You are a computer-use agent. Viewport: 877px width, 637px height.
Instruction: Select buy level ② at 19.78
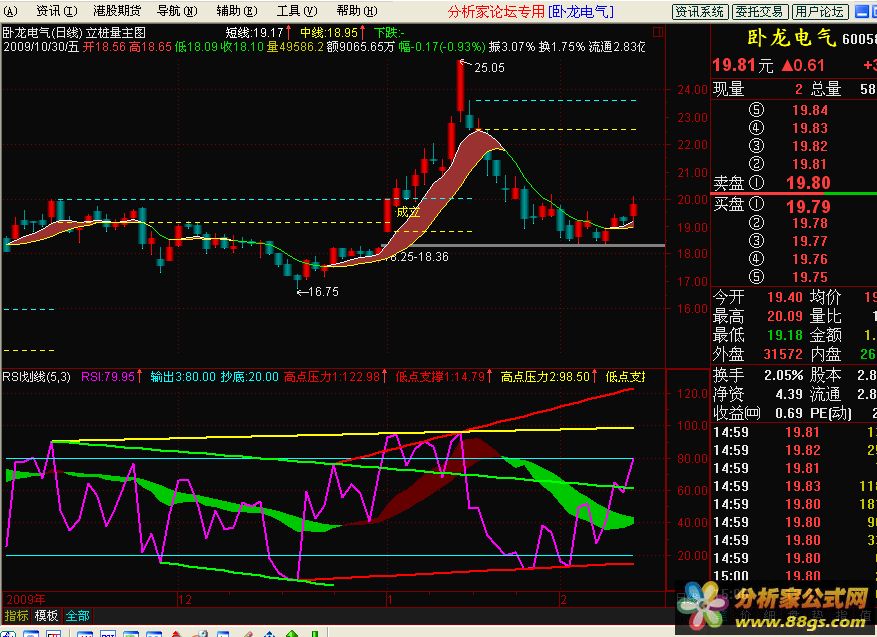pos(809,223)
